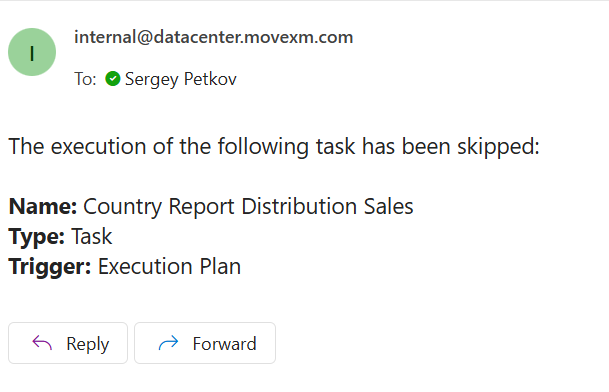Click the purple reply arrow icon

tap(42, 343)
